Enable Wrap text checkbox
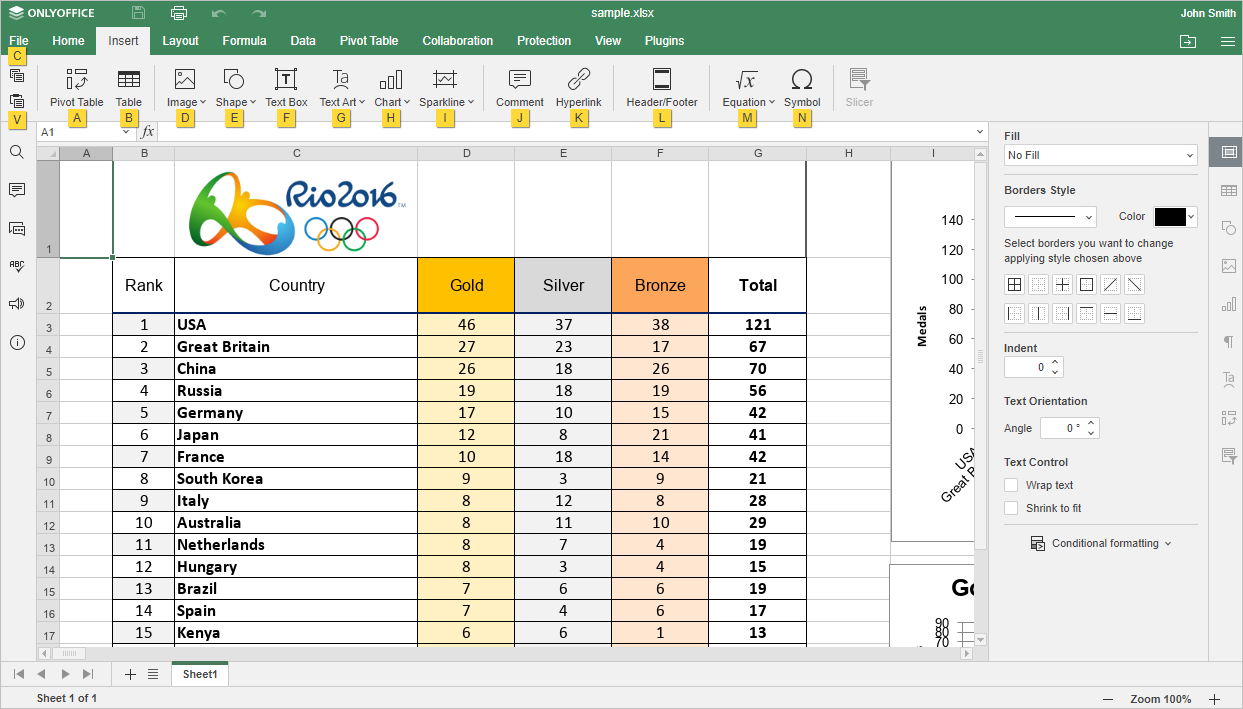This screenshot has height=709, width=1243. click(1011, 485)
